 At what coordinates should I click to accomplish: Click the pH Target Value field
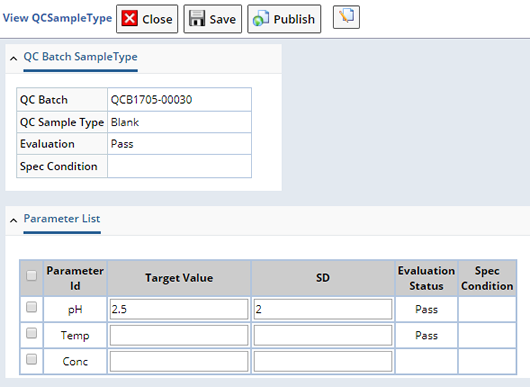tap(179, 309)
